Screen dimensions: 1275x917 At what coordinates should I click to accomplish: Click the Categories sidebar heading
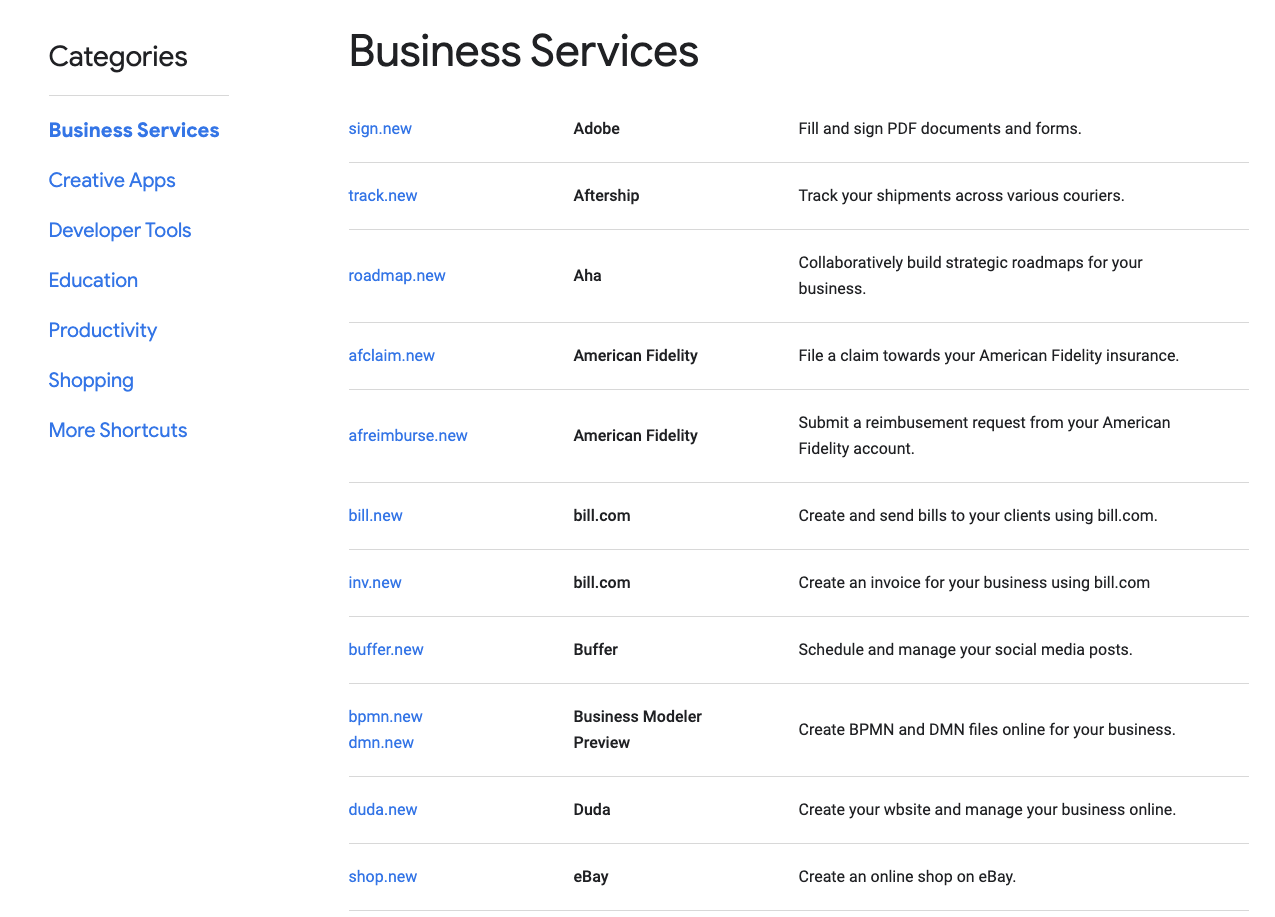pos(117,57)
